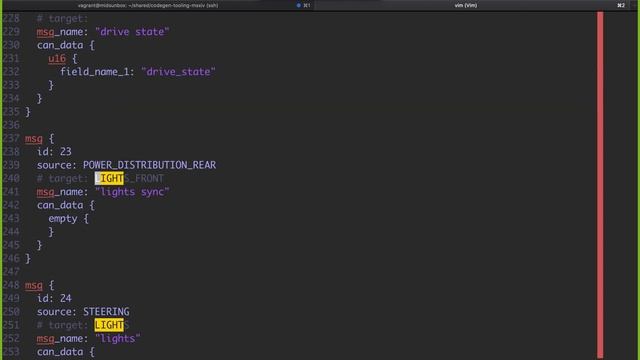Click the msg keyword in line 237
This screenshot has width=640, height=360.
point(33,139)
